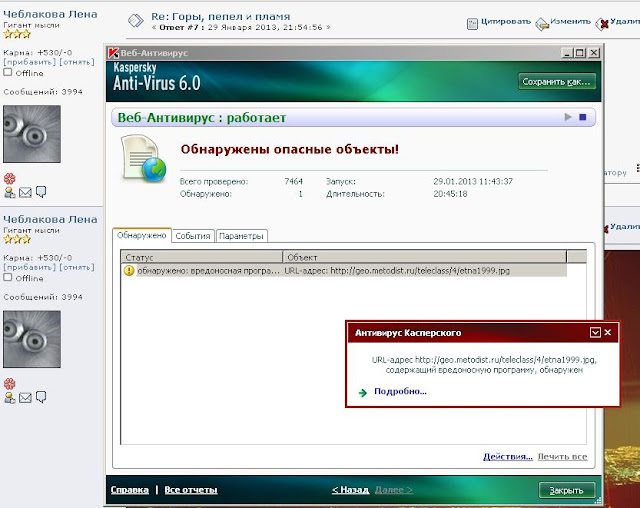640x508 pixels.
Task: Open the Все отчеты link
Action: (191, 490)
